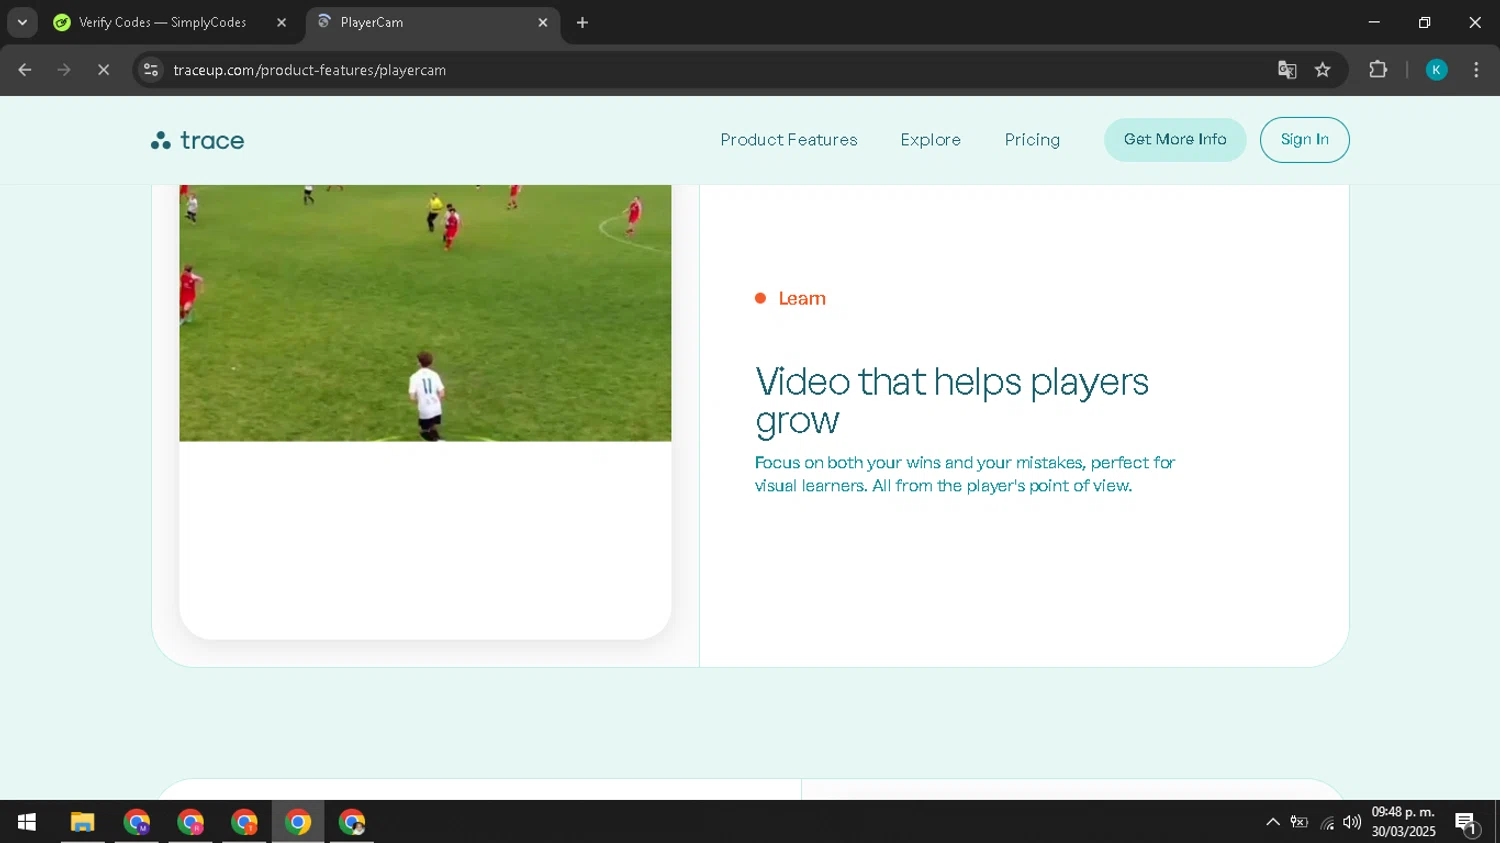This screenshot has width=1500, height=843.
Task: Open the Windows Start menu
Action: 27,822
